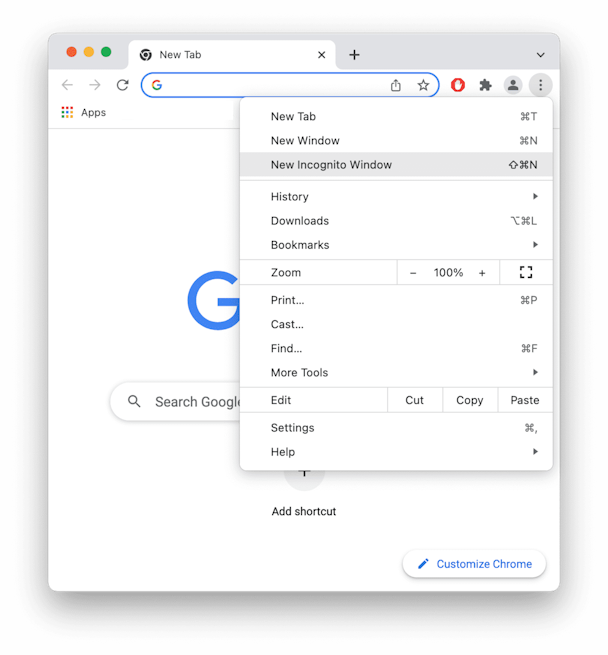Click the reload page icon
Screen dimensions: 608x655
click(122, 85)
